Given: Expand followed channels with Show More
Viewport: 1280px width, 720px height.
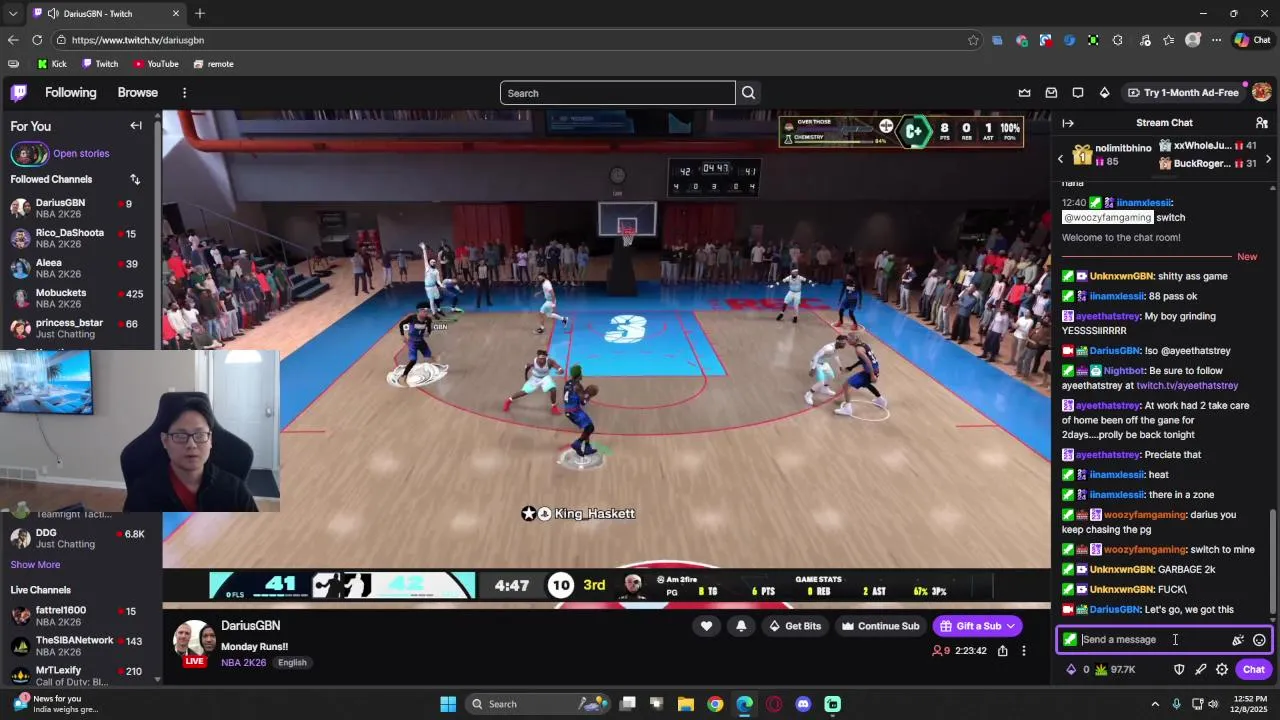Looking at the screenshot, I should 35,565.
